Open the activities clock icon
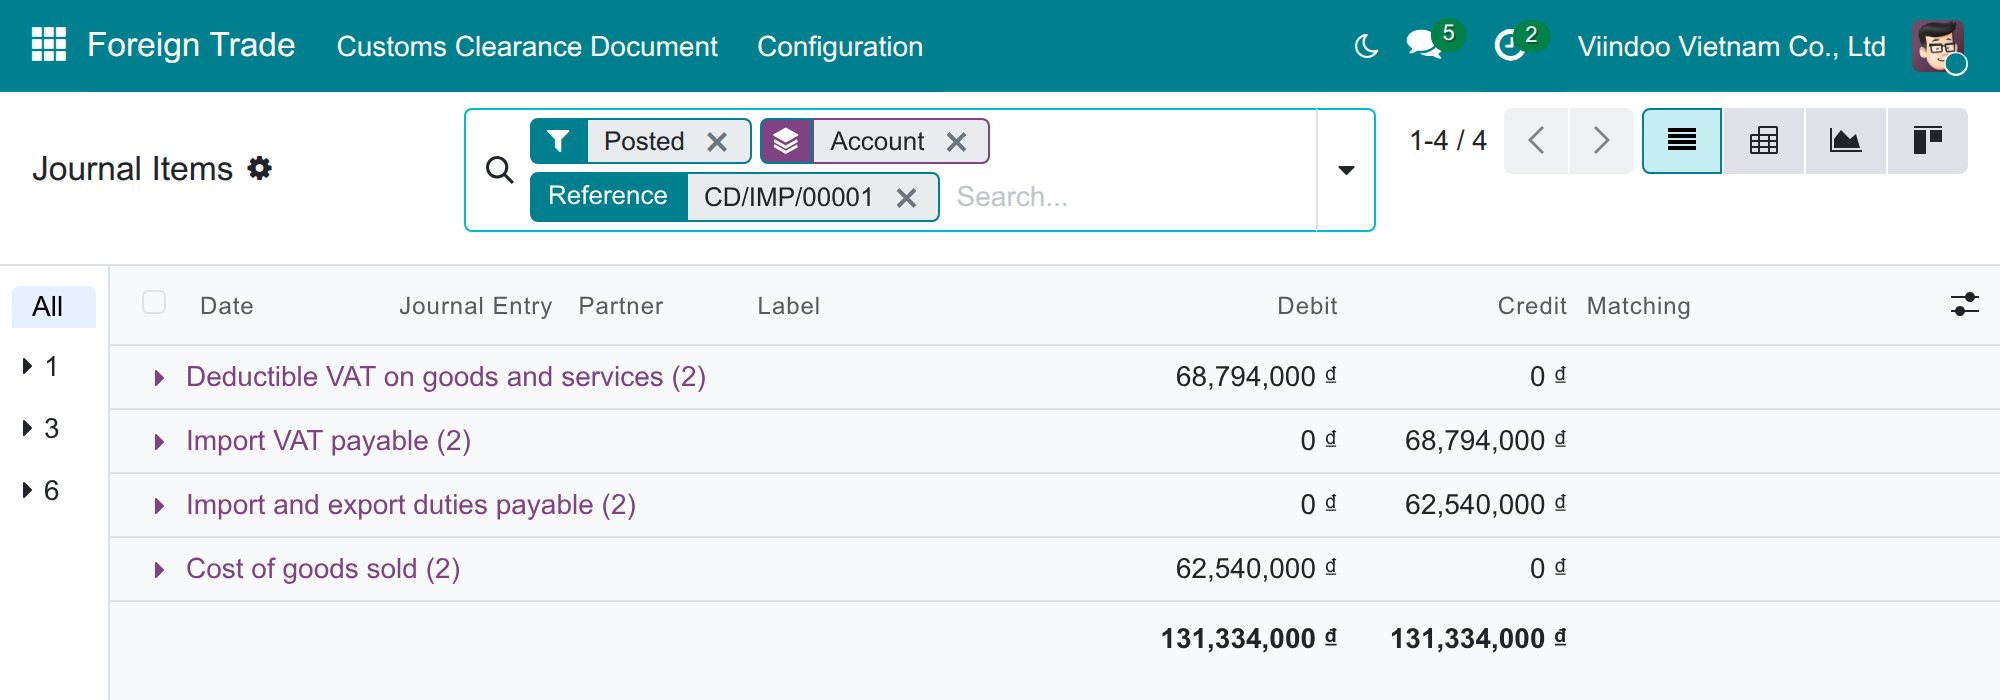The height and width of the screenshot is (700, 2000). pos(1510,46)
